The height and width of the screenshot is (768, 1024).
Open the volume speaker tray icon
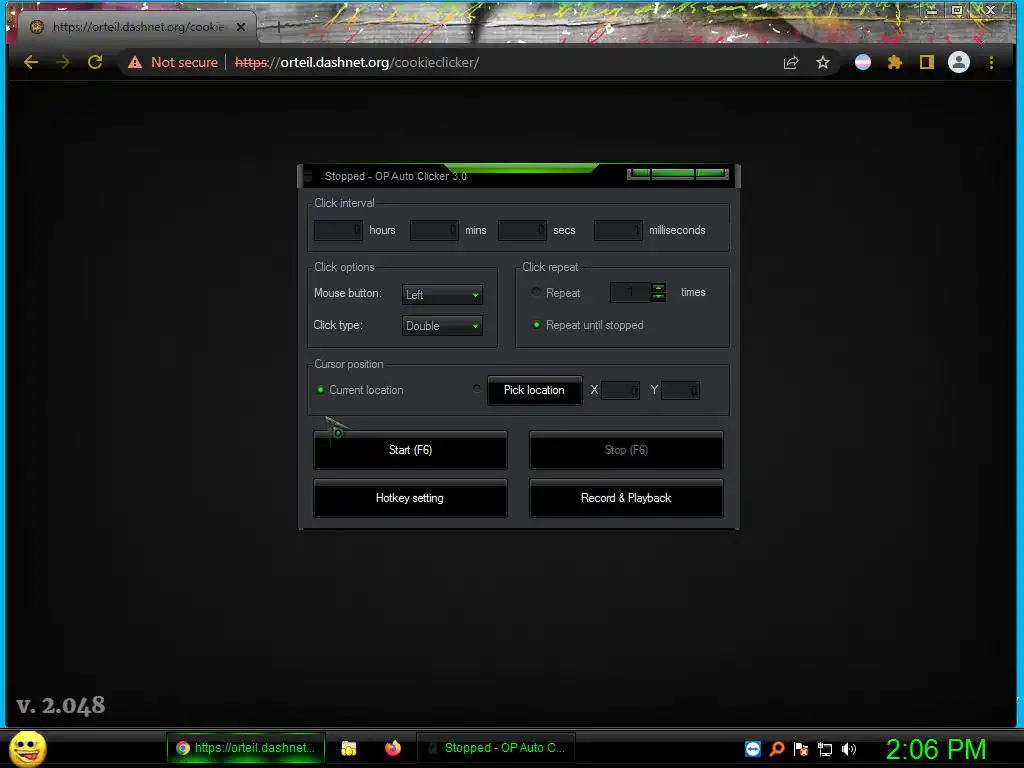849,749
